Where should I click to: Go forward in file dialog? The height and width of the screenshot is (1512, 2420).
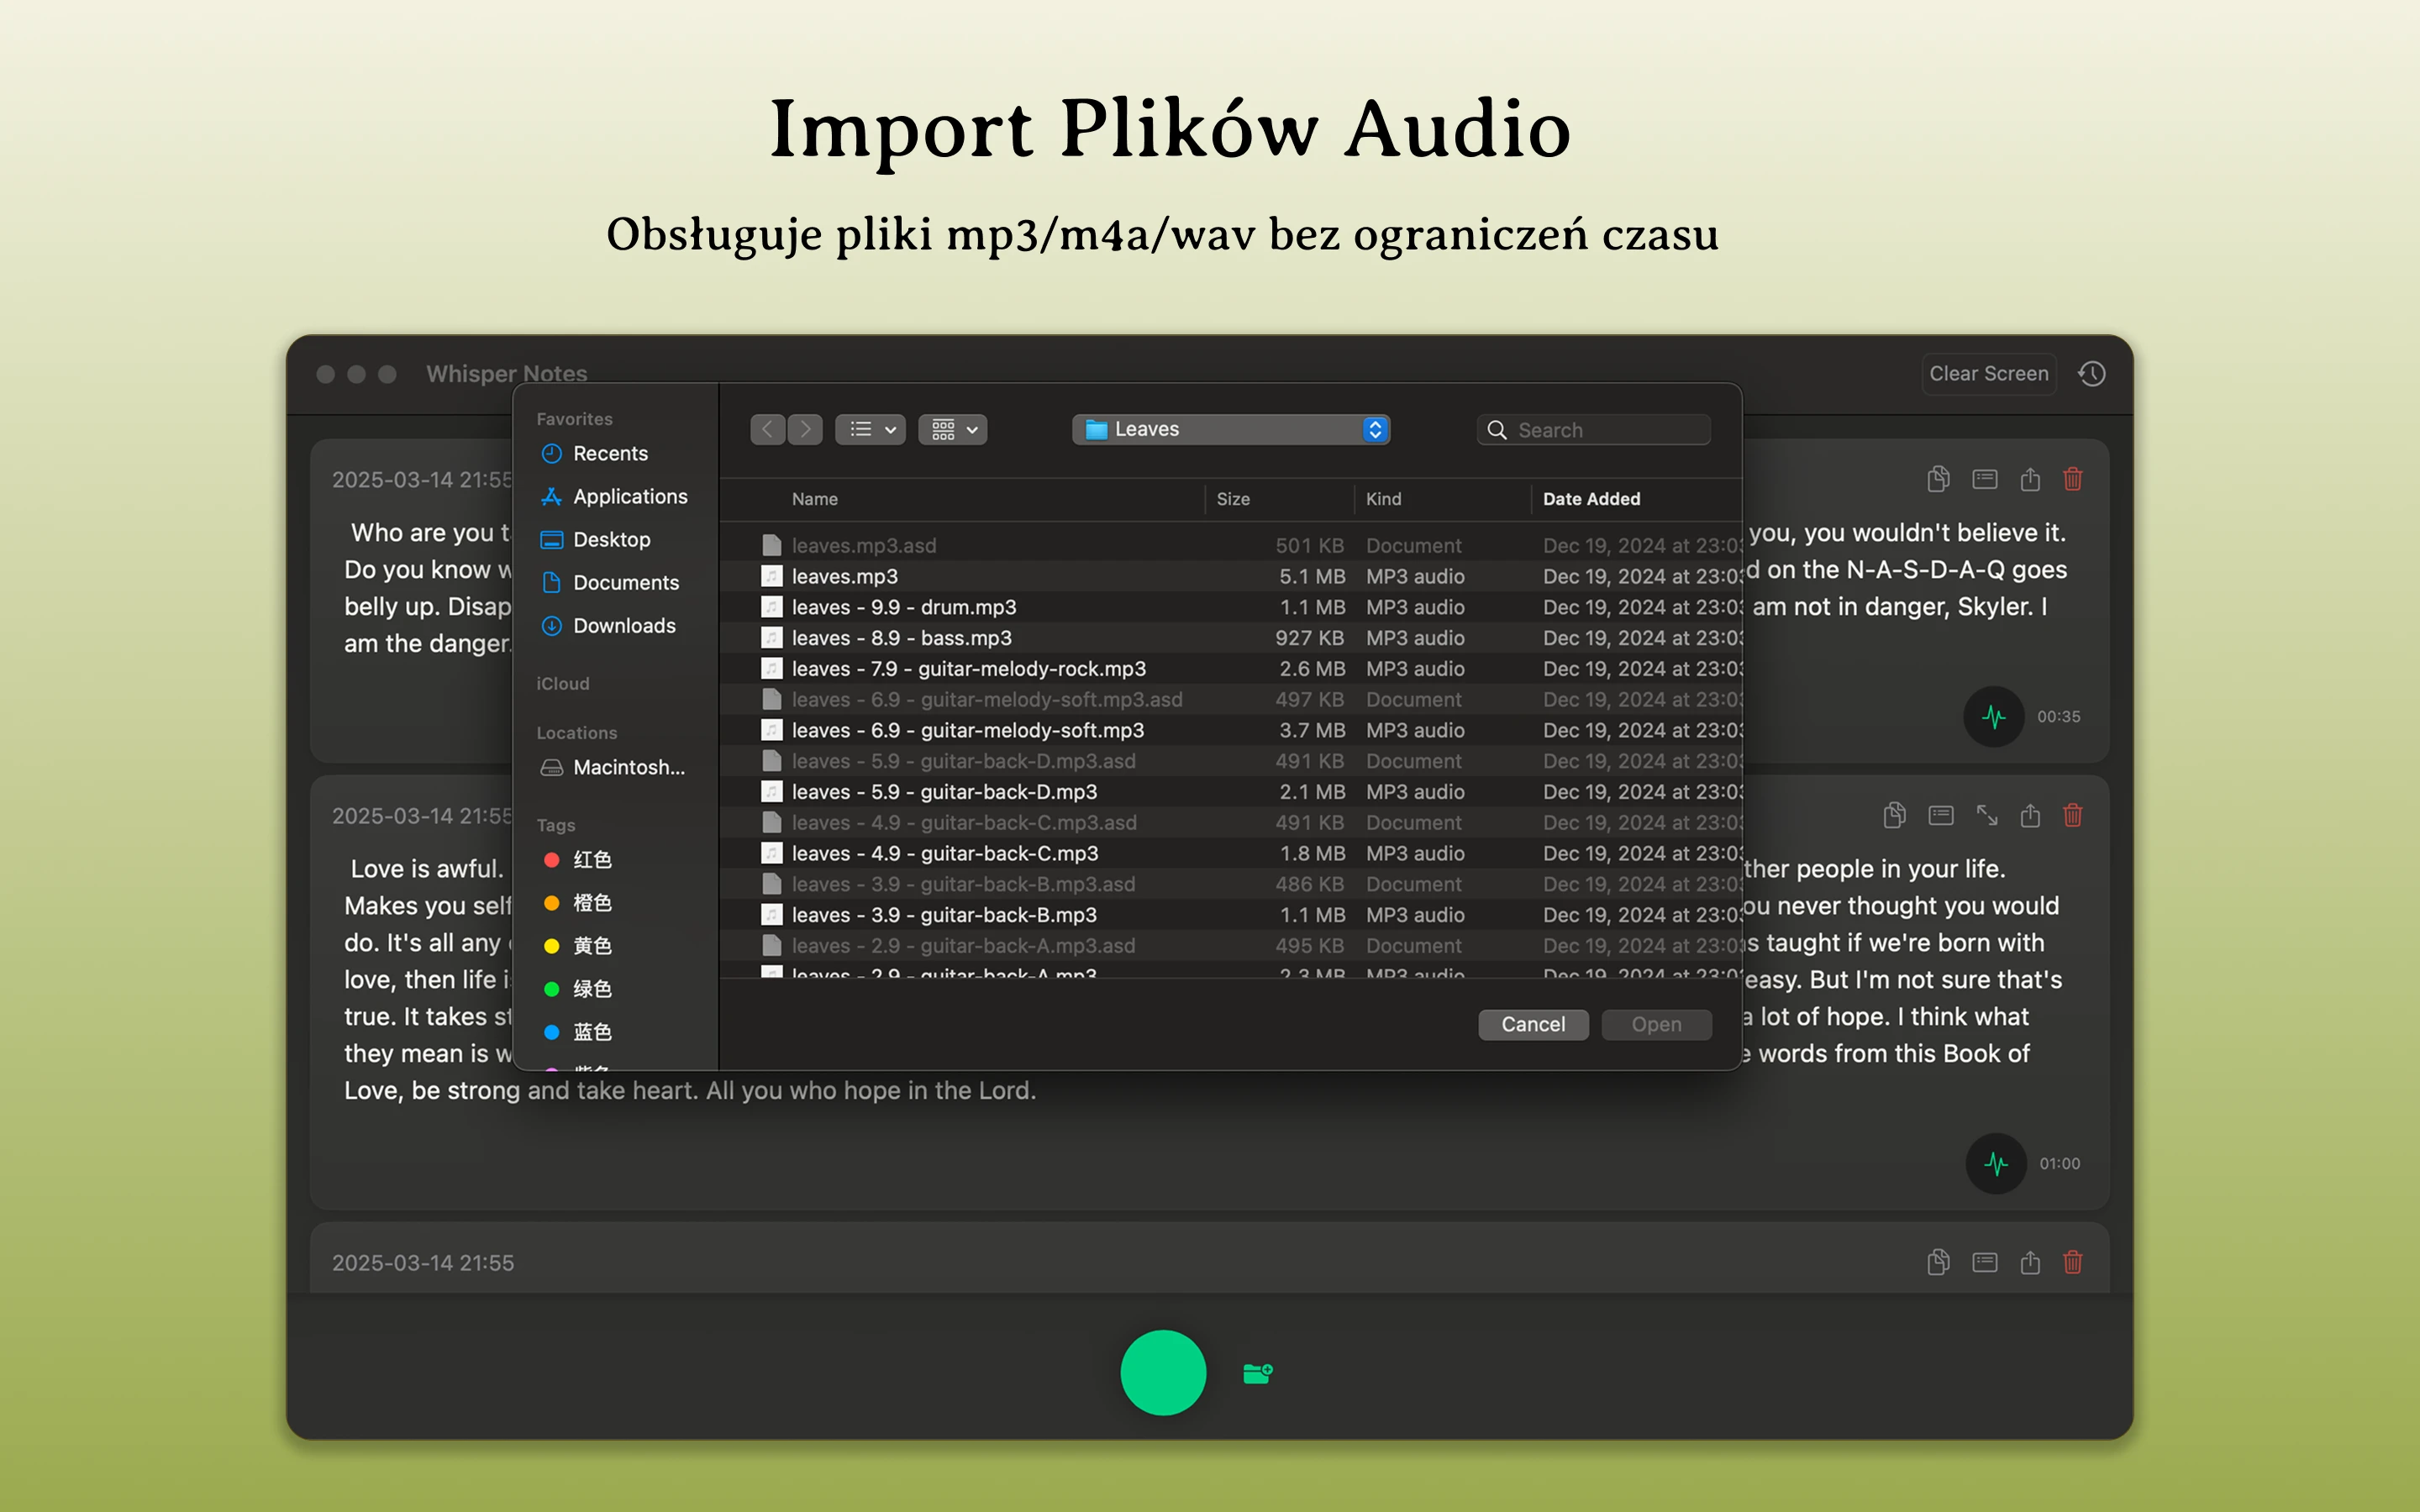tap(805, 429)
